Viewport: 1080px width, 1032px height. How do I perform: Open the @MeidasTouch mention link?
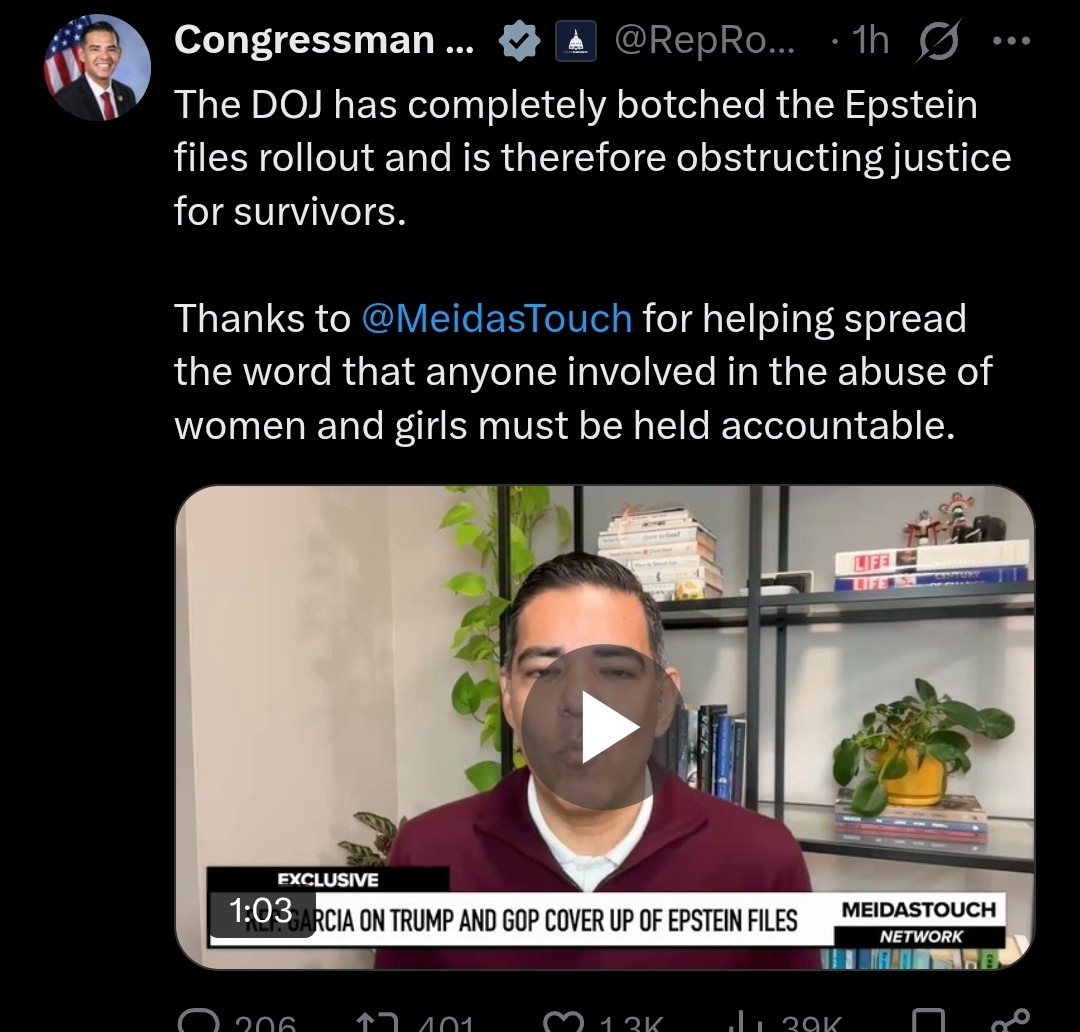click(497, 318)
